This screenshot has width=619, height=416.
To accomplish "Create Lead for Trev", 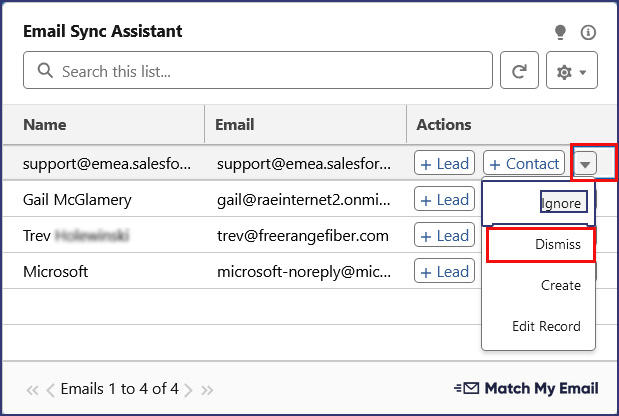I will point(444,236).
